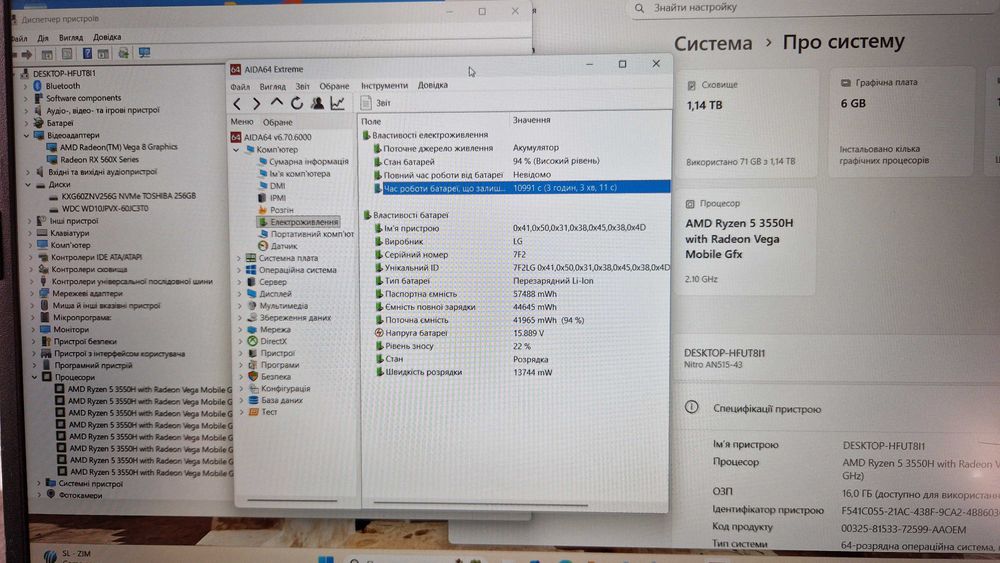Click the Клавіатури icon in Device Manager
Image resolution: width=1000 pixels, height=563 pixels.
point(43,233)
